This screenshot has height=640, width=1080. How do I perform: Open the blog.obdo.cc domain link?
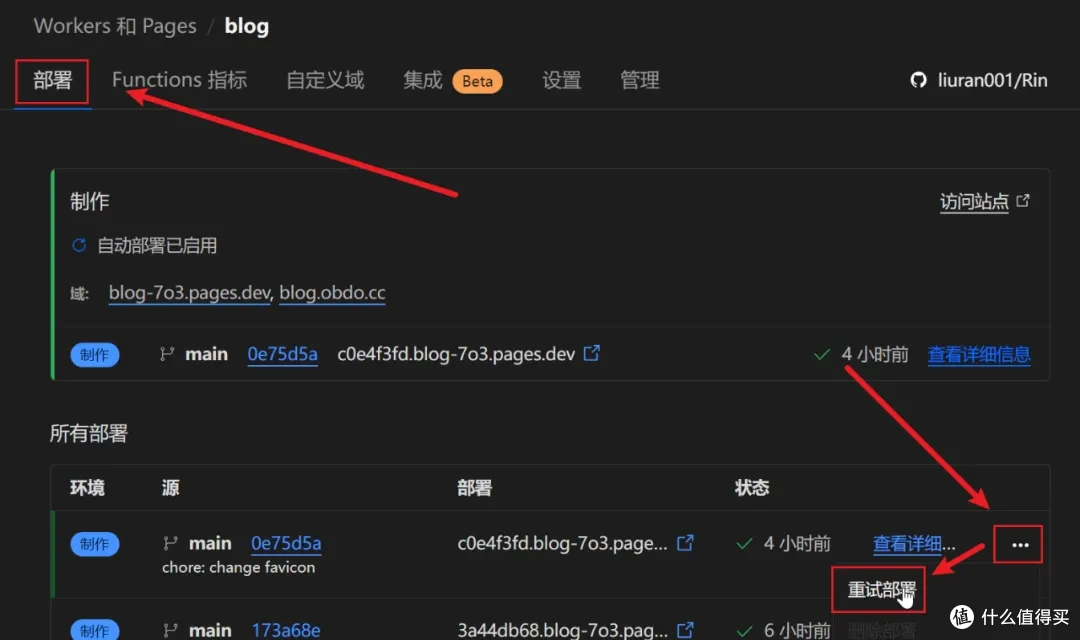(x=332, y=293)
